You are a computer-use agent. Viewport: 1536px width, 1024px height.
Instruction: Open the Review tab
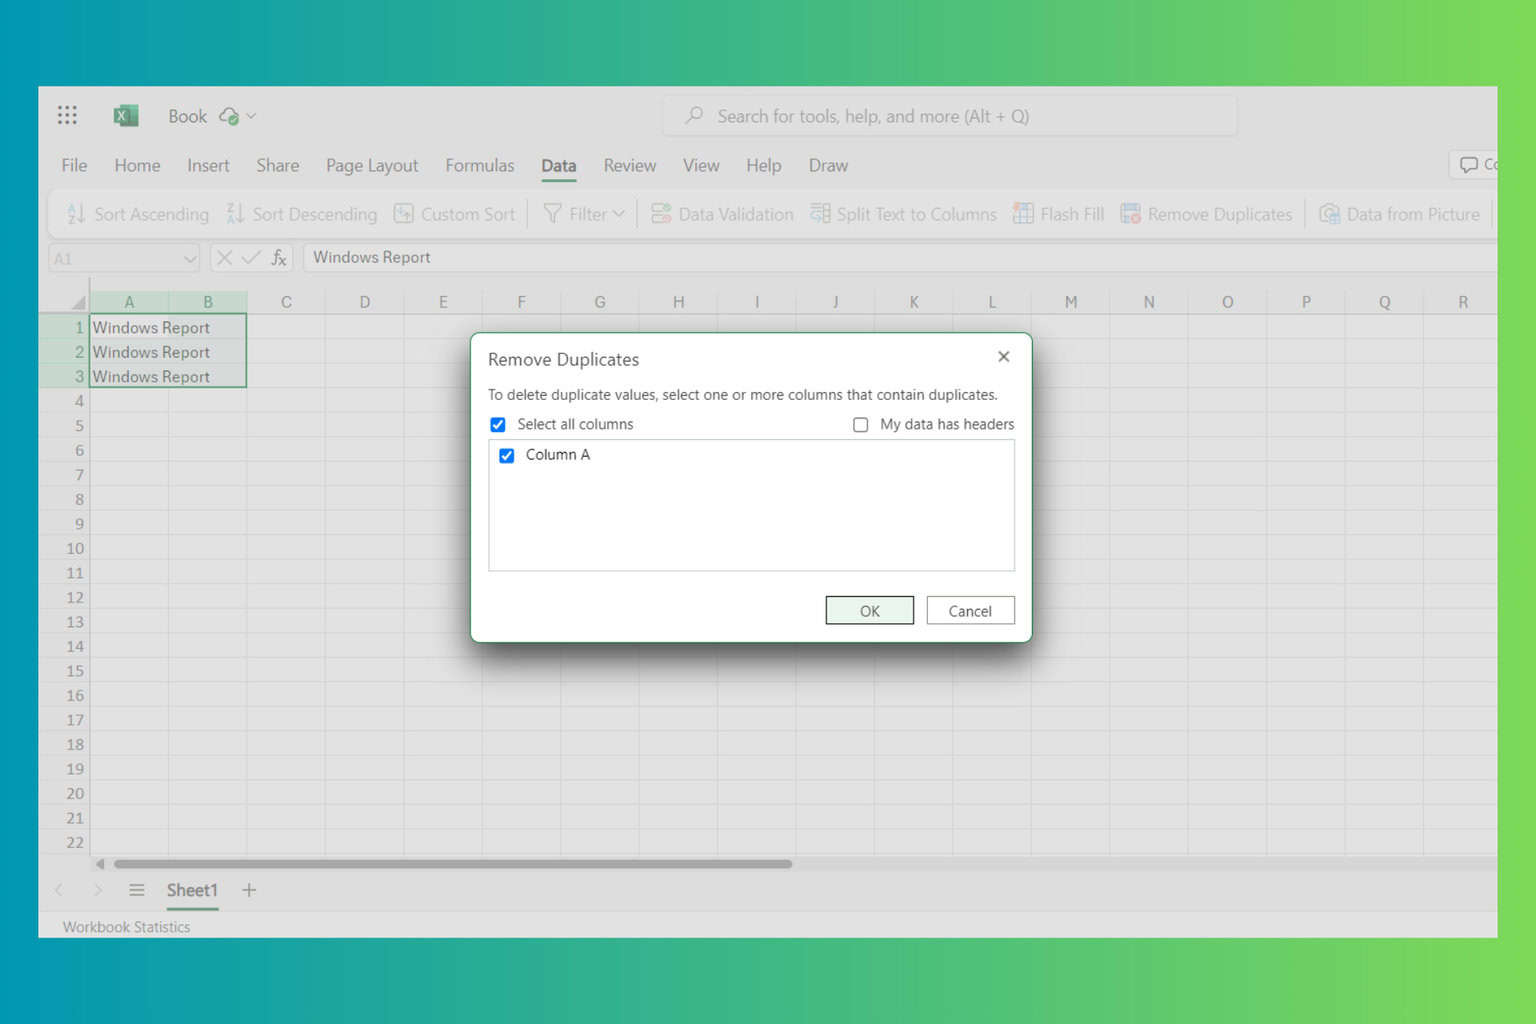630,165
